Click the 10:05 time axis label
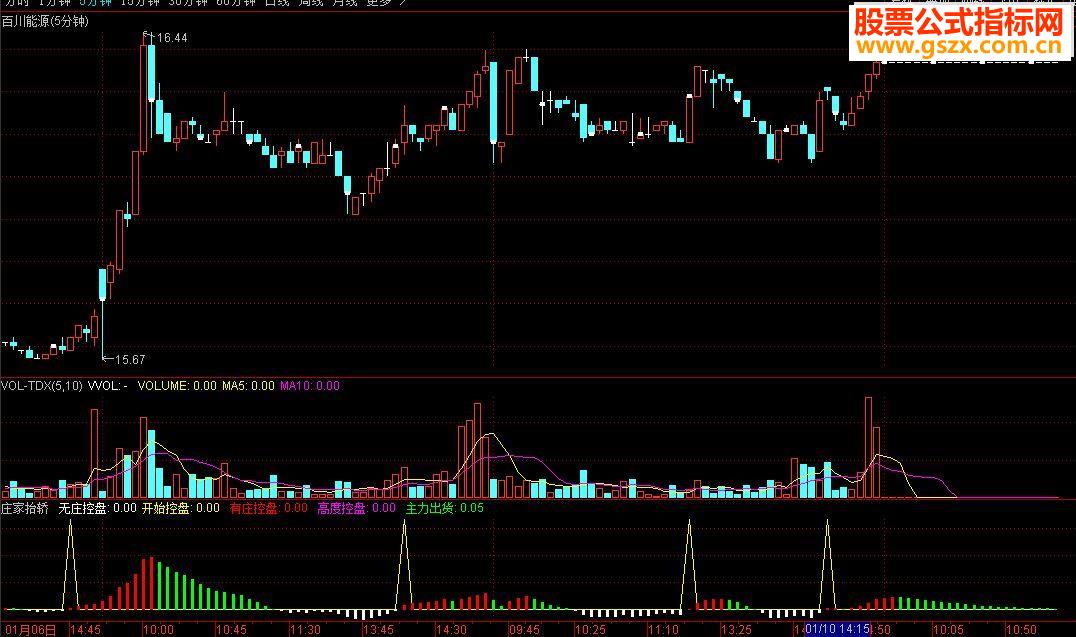 point(948,629)
